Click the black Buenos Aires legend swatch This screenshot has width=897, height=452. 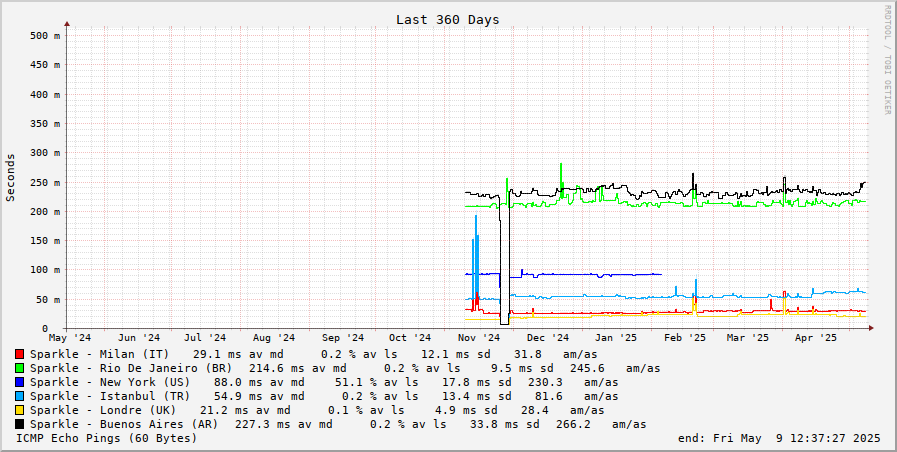pyautogui.click(x=19, y=425)
